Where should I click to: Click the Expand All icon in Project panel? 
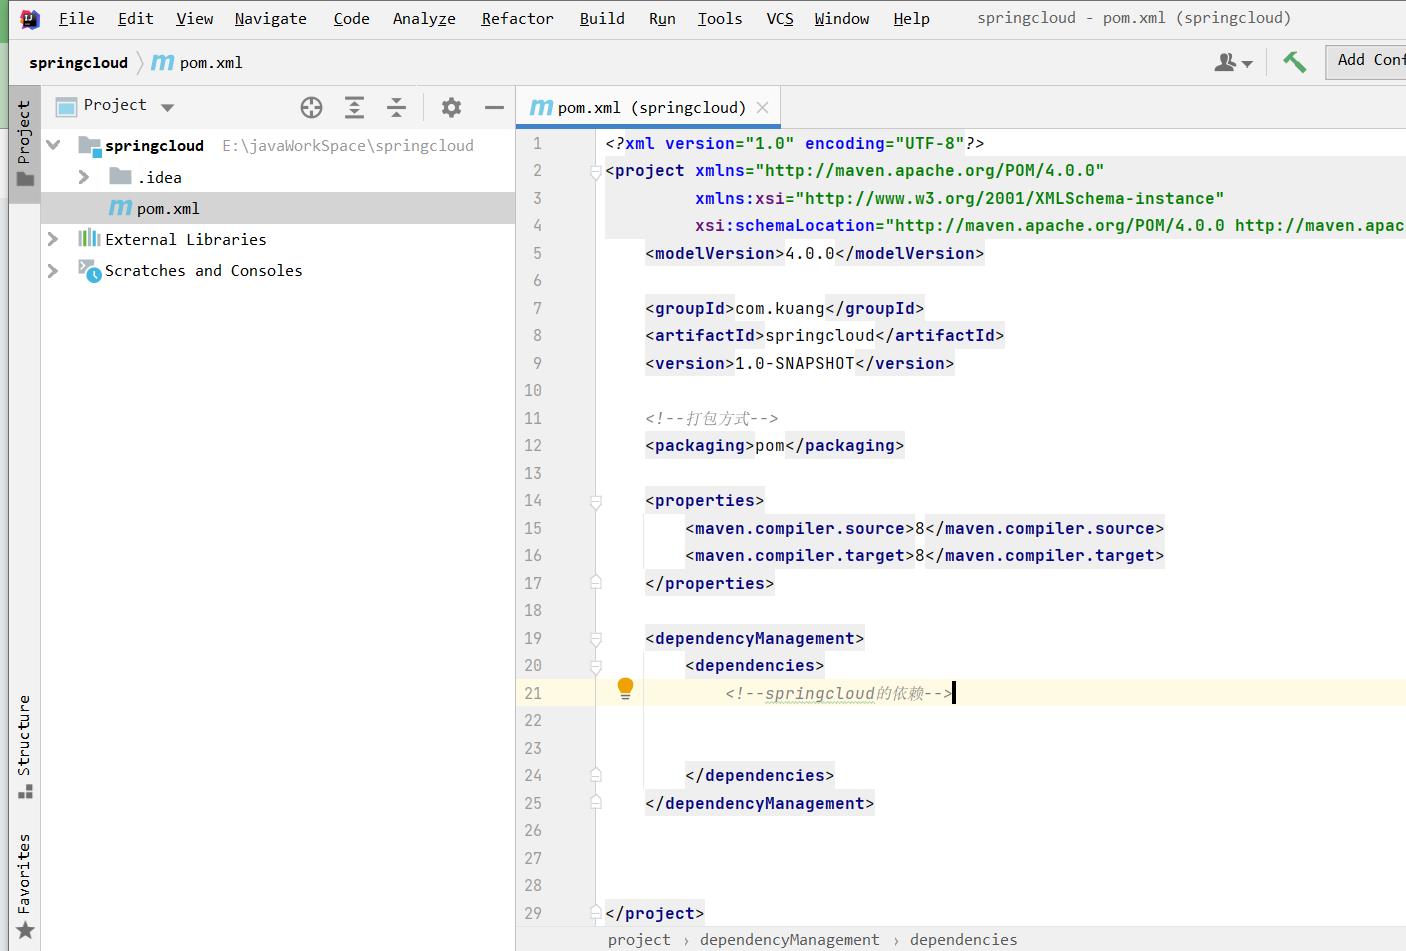(x=354, y=107)
